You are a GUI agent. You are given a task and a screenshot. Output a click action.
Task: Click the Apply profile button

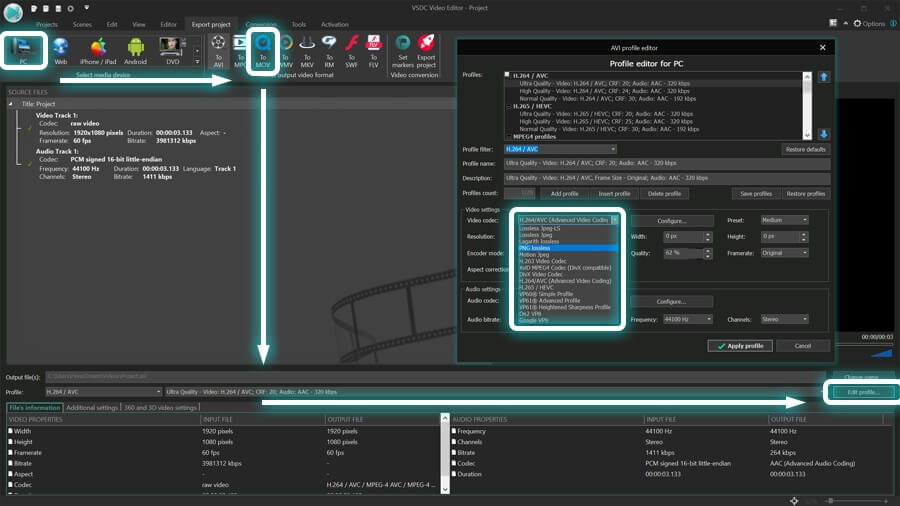click(740, 346)
